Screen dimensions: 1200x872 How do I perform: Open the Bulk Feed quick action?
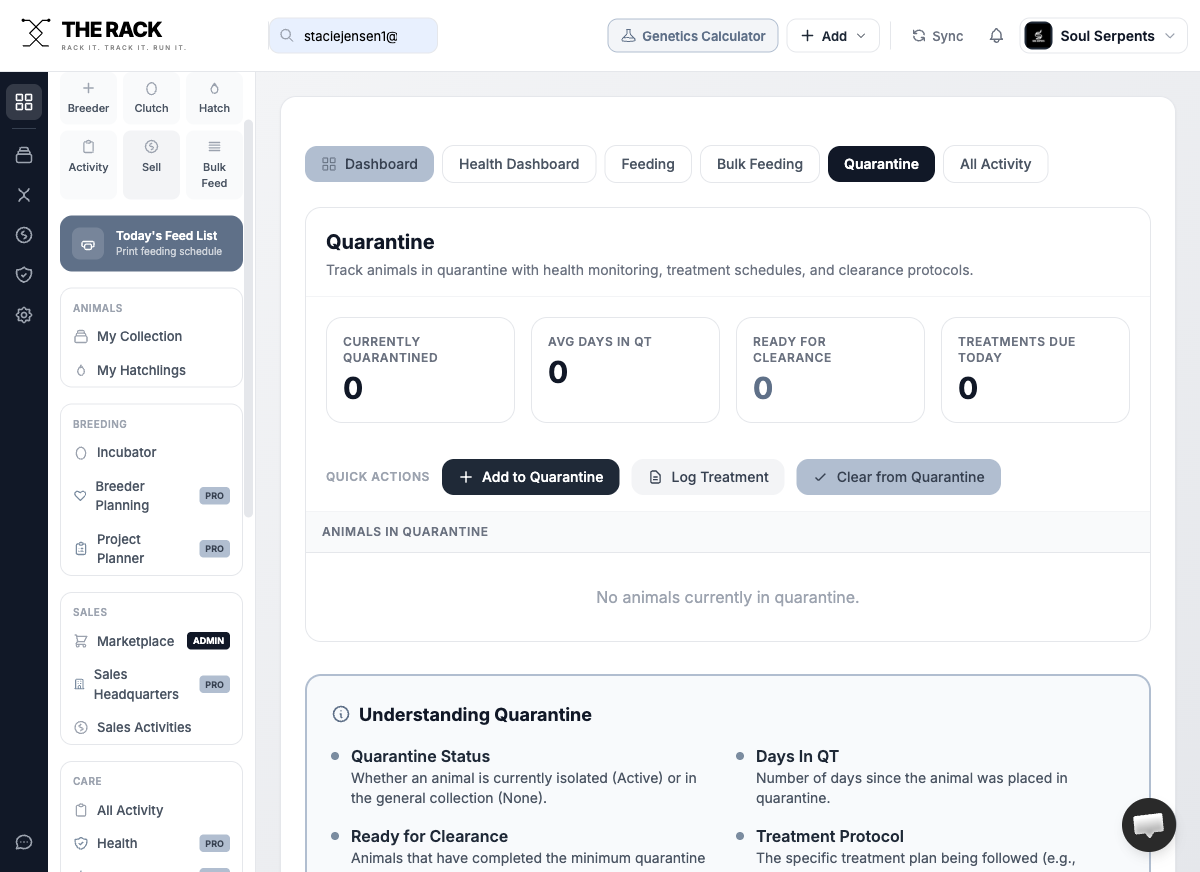tap(214, 165)
